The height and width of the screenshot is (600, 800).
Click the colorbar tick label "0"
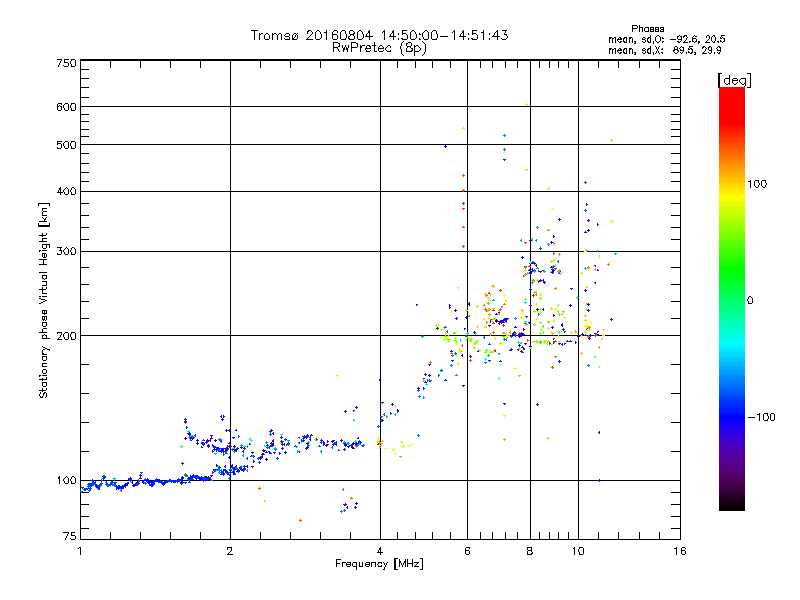pyautogui.click(x=750, y=301)
